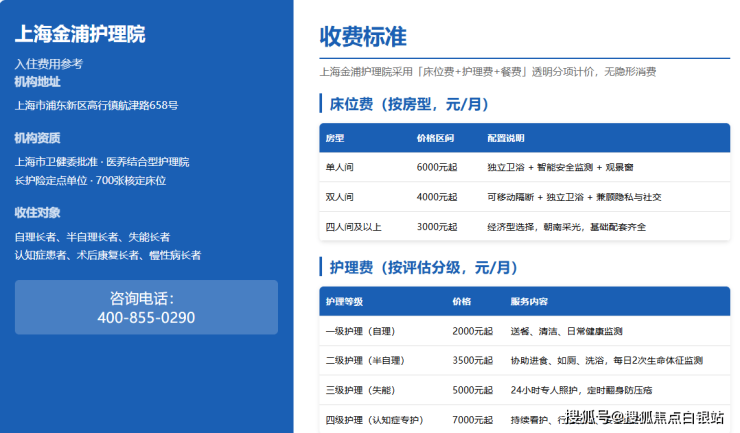Select the 2000元起 price cell
This screenshot has height=433, width=740.
tap(472, 331)
